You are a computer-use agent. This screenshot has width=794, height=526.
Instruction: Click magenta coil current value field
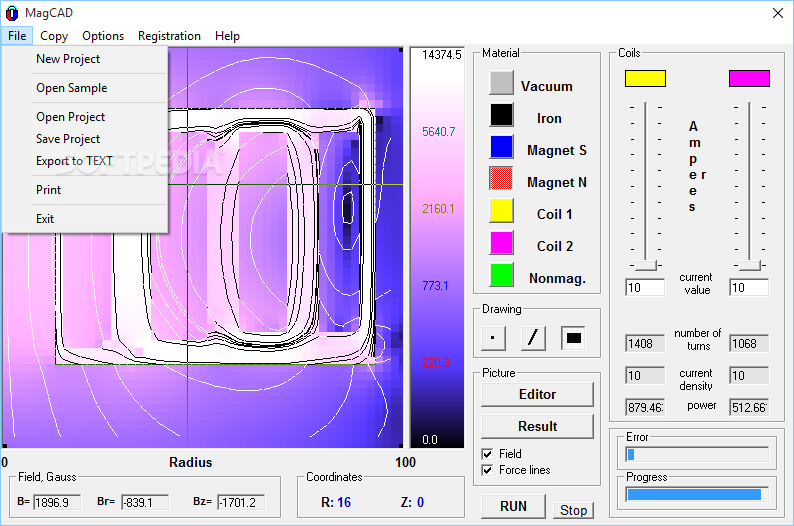(x=749, y=288)
